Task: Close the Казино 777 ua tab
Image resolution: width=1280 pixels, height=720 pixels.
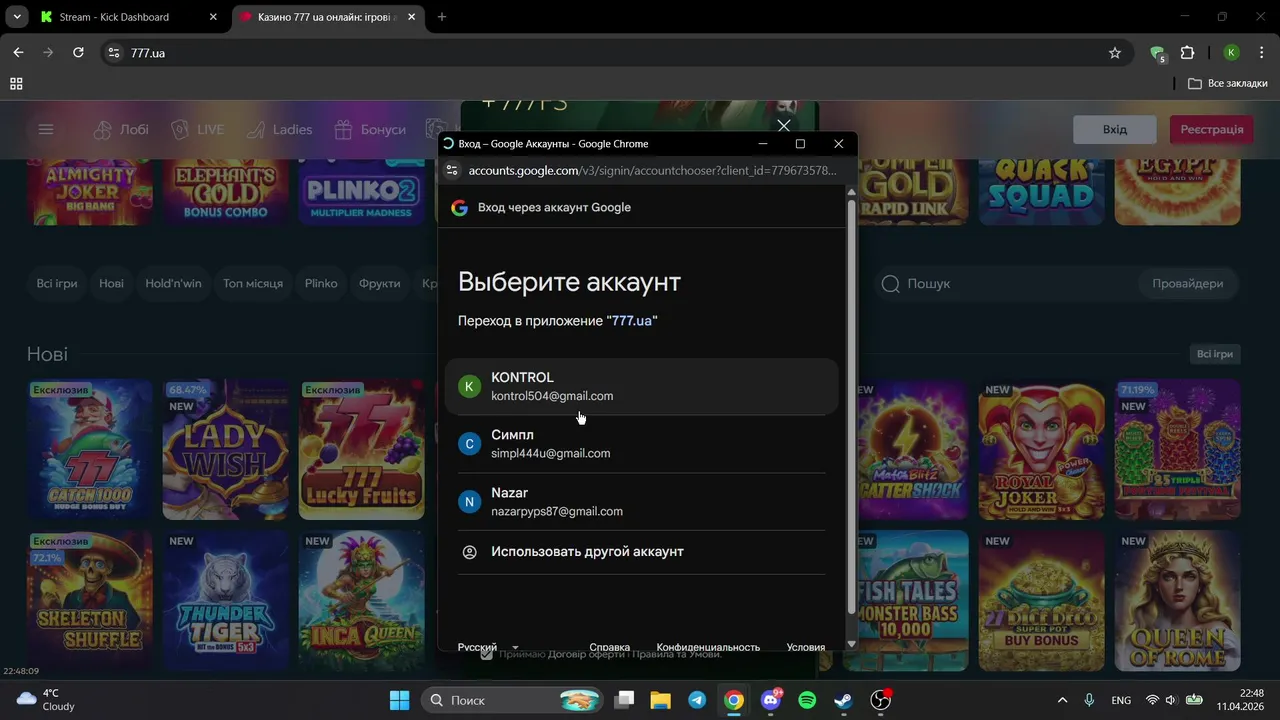Action: (x=410, y=17)
